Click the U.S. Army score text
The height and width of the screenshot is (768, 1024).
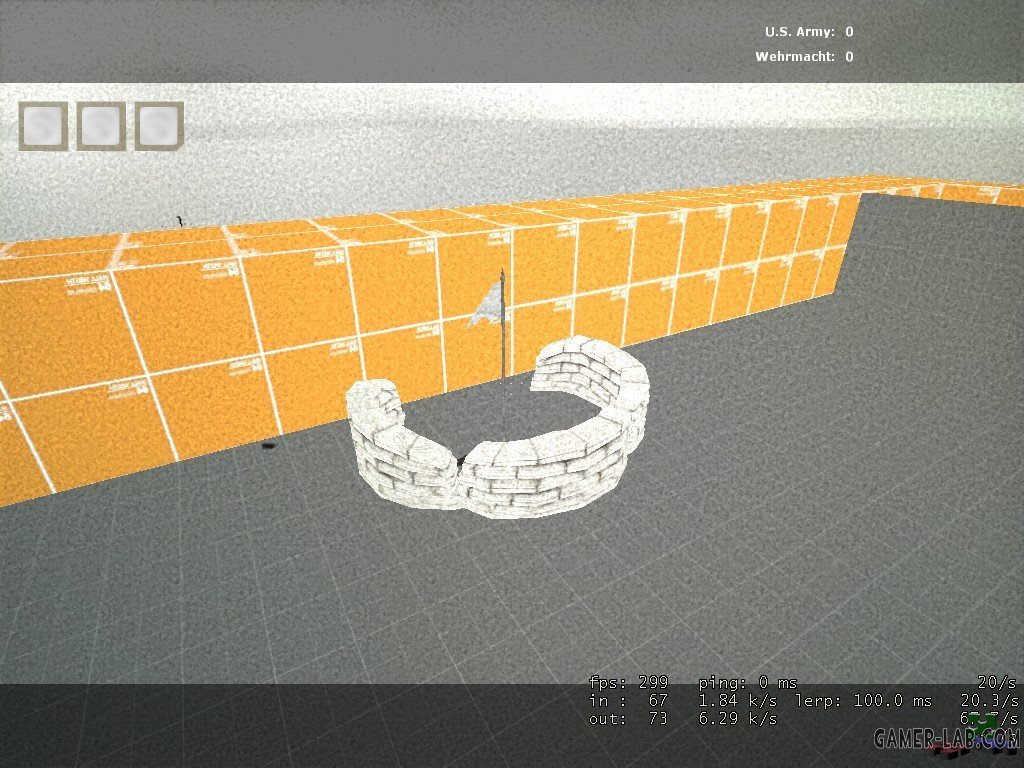click(x=809, y=31)
